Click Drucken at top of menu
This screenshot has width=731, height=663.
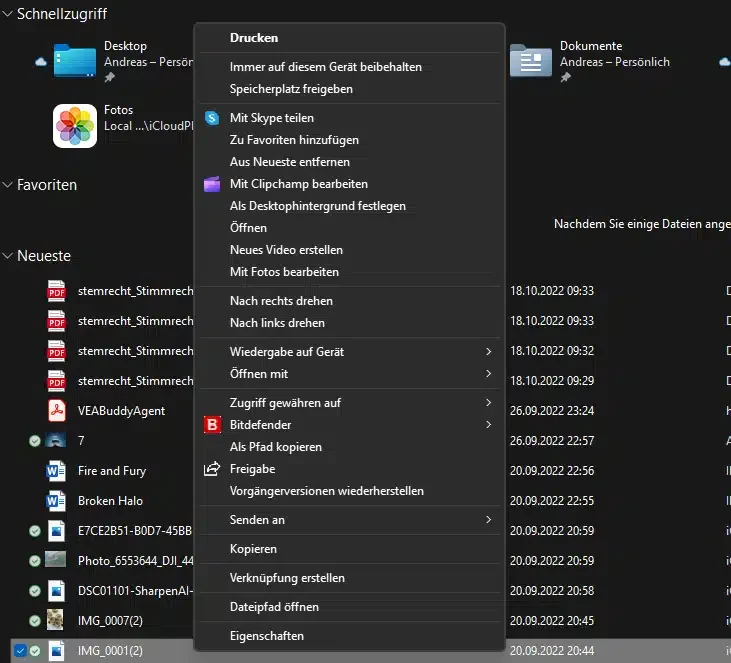(254, 38)
